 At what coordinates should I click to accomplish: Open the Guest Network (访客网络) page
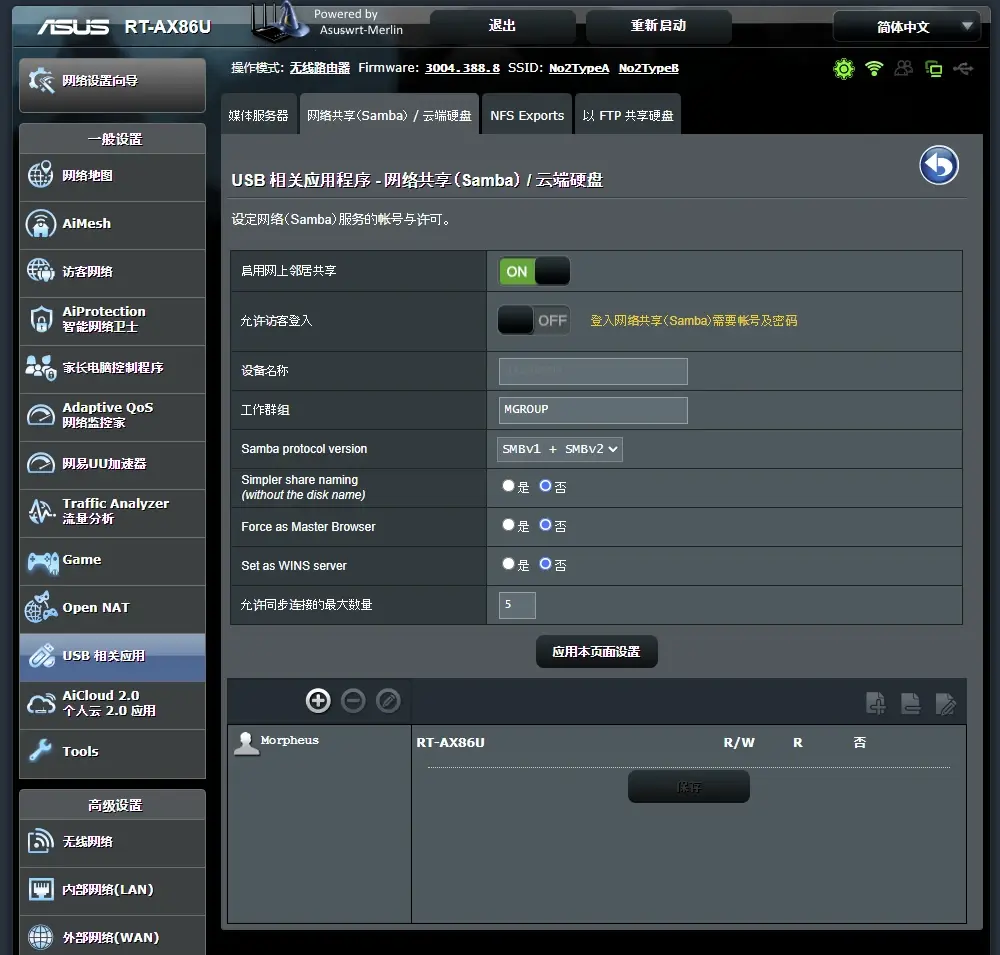(112, 272)
